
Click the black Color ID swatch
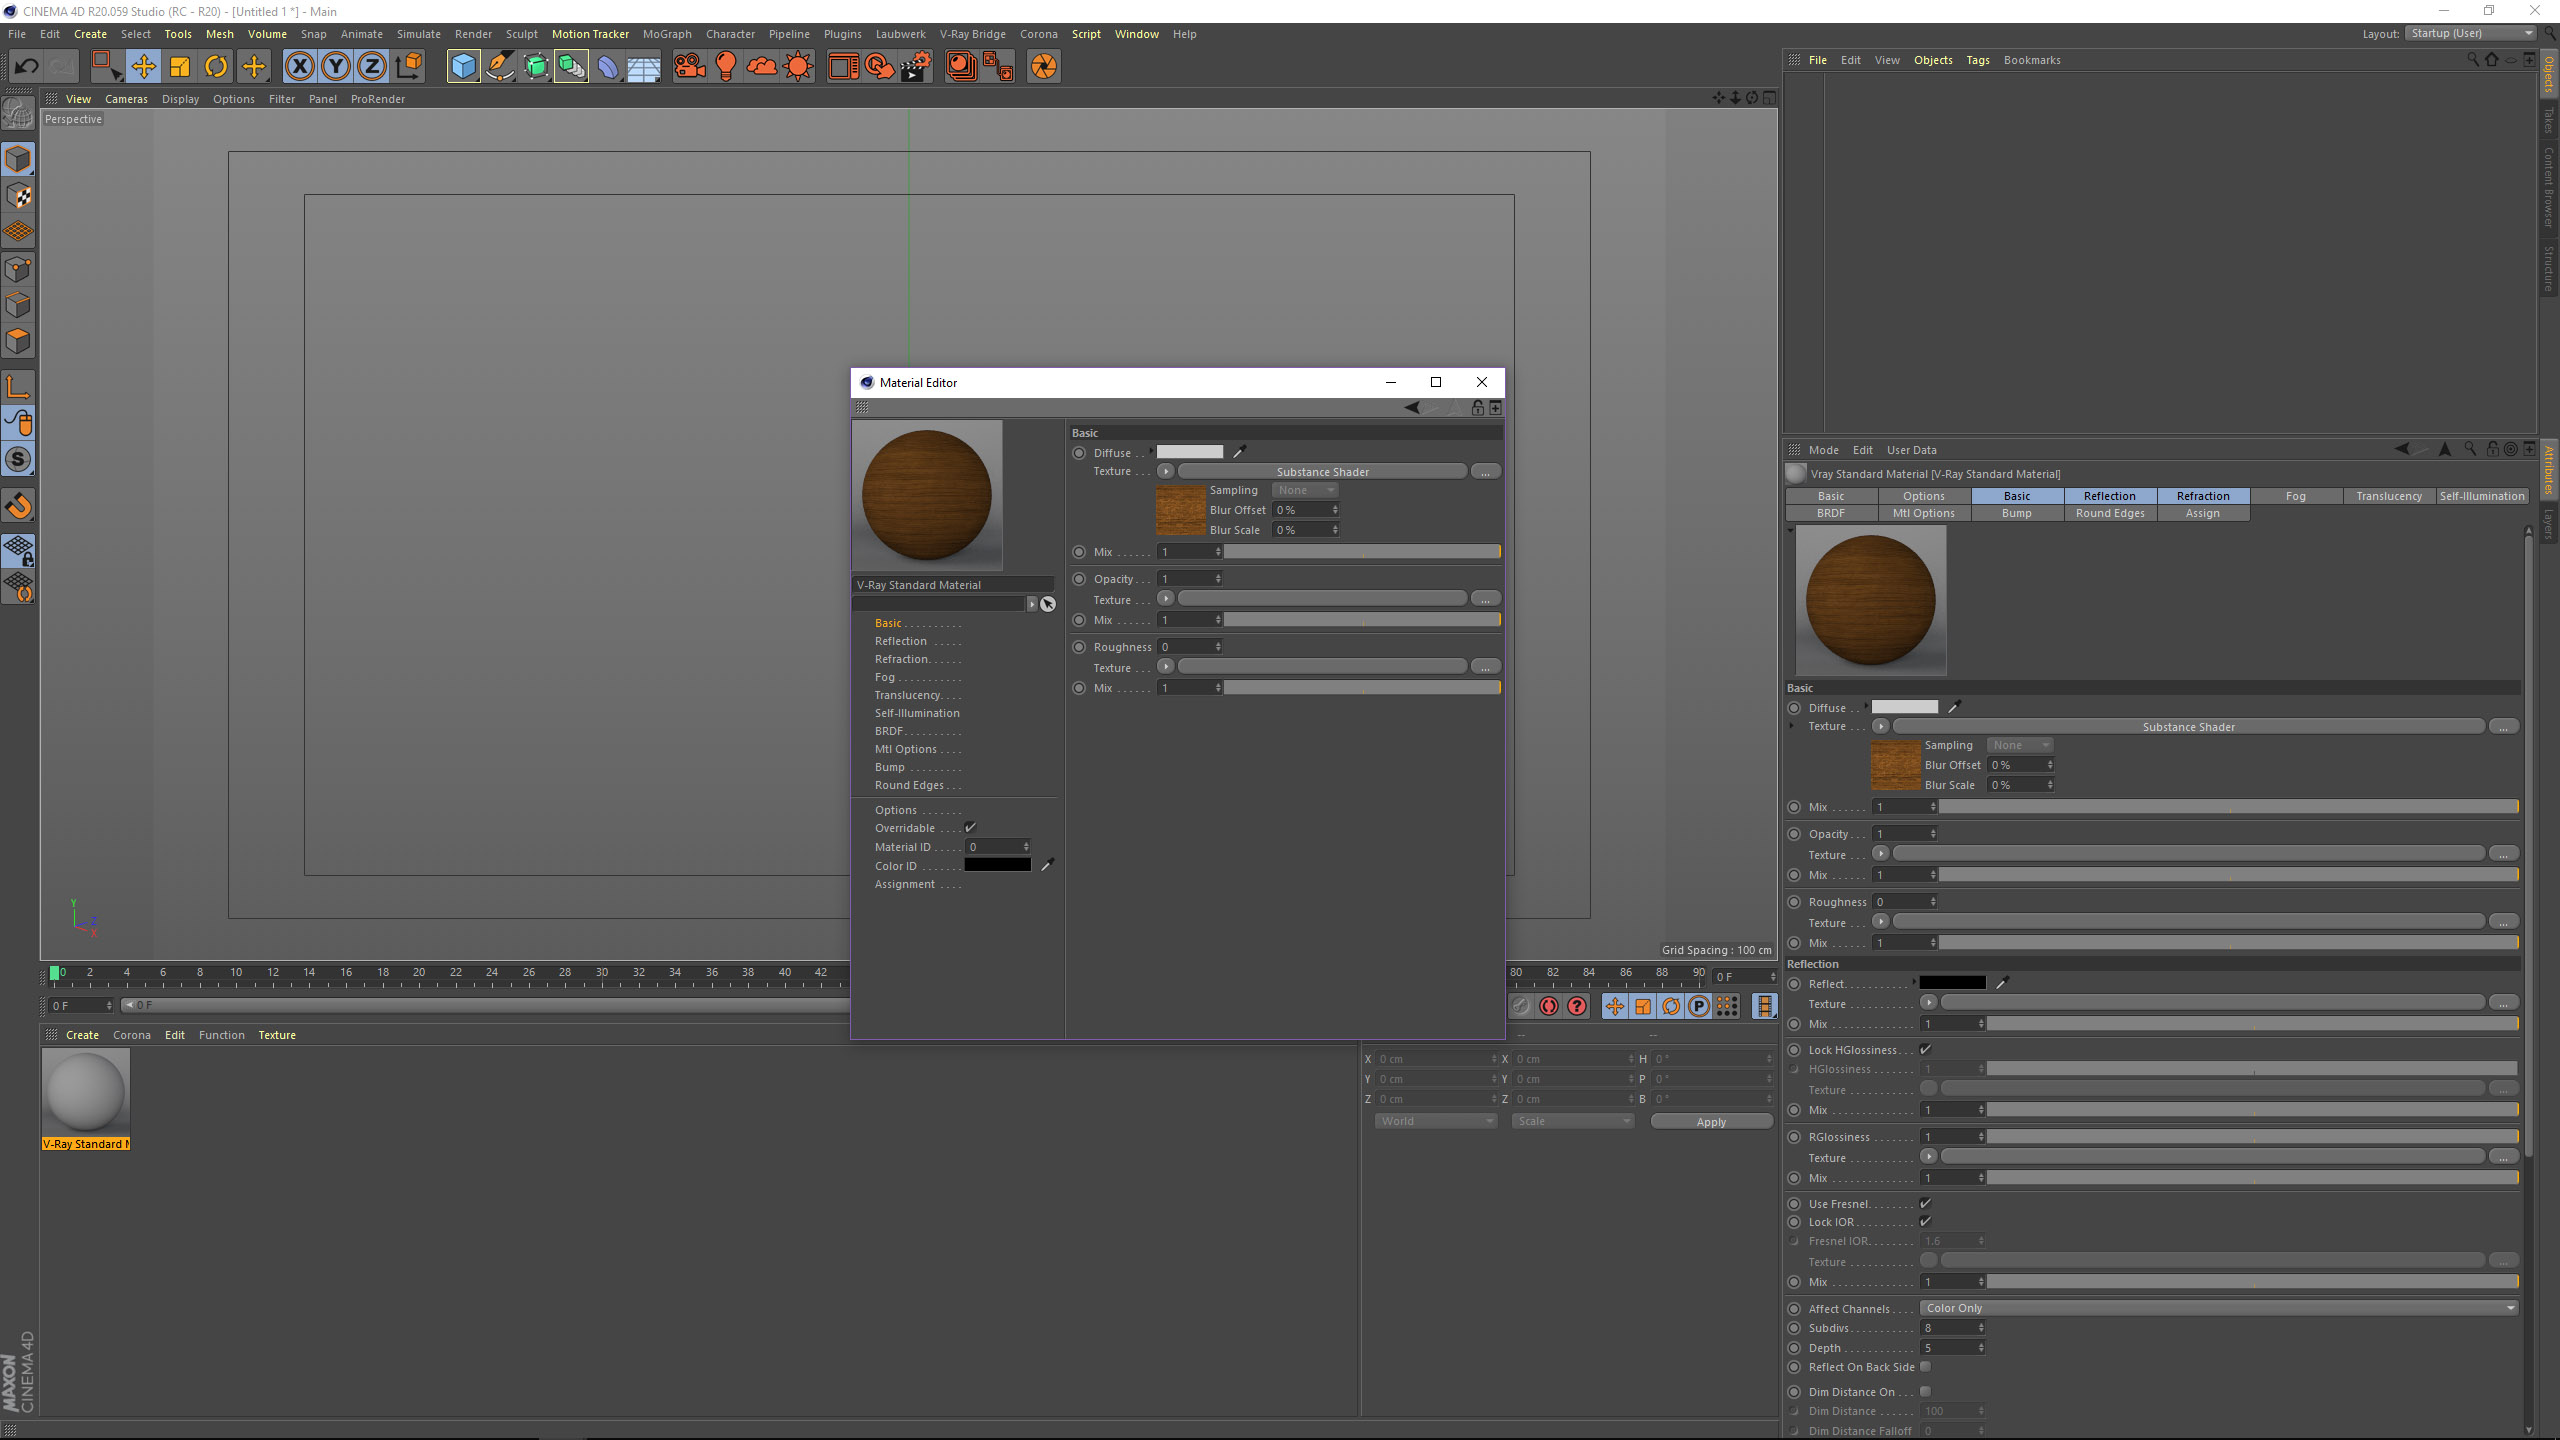pyautogui.click(x=997, y=866)
